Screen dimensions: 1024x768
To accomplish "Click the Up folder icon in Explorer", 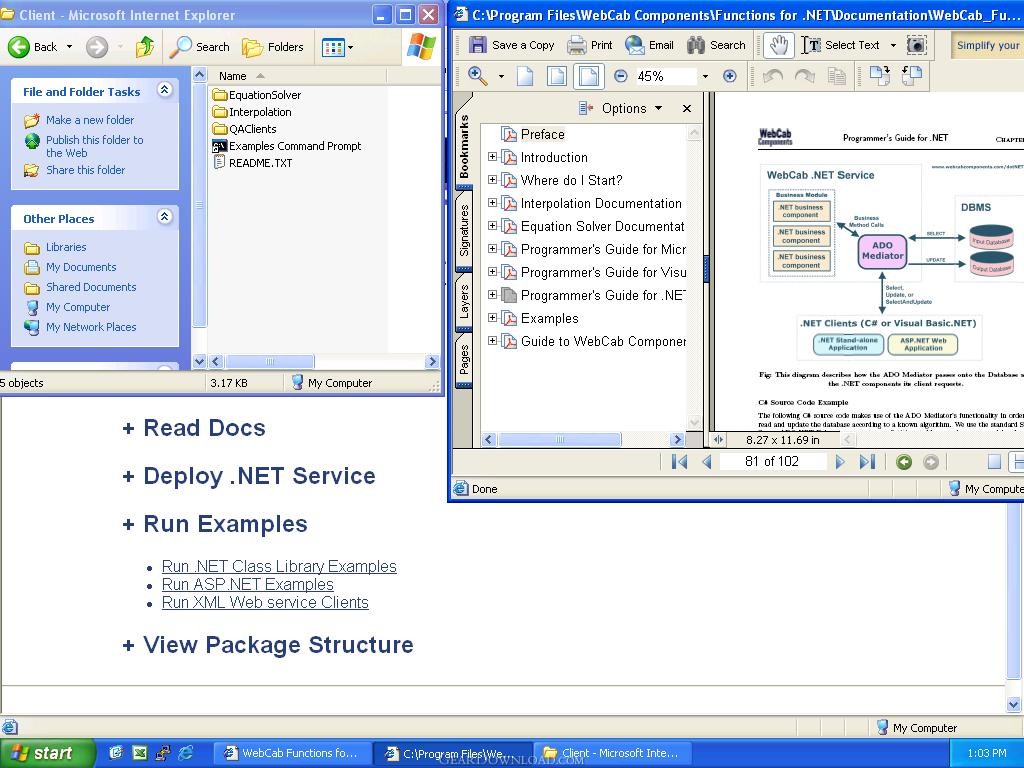I will point(146,46).
